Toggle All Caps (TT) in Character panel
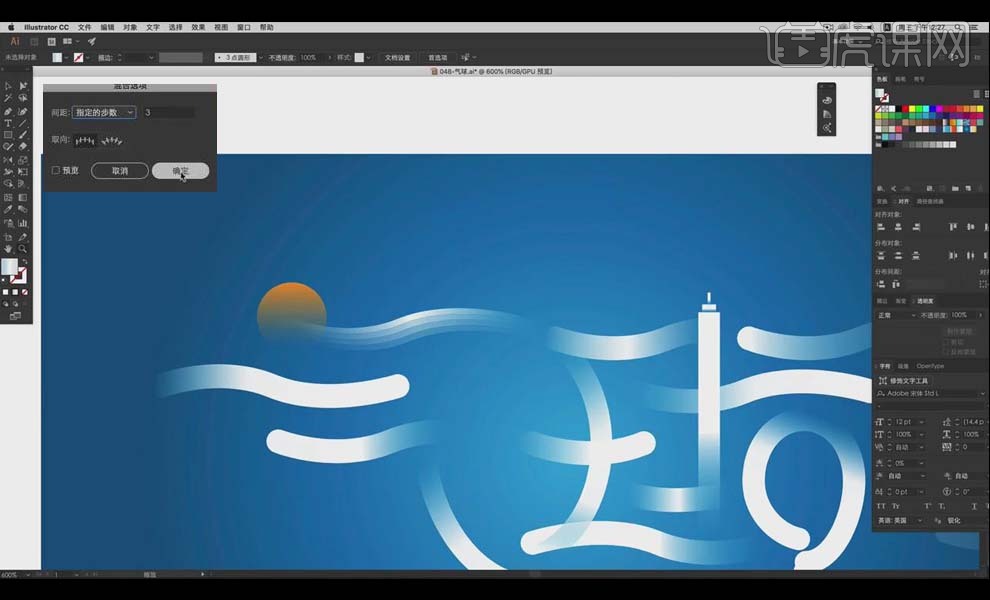 pos(881,506)
